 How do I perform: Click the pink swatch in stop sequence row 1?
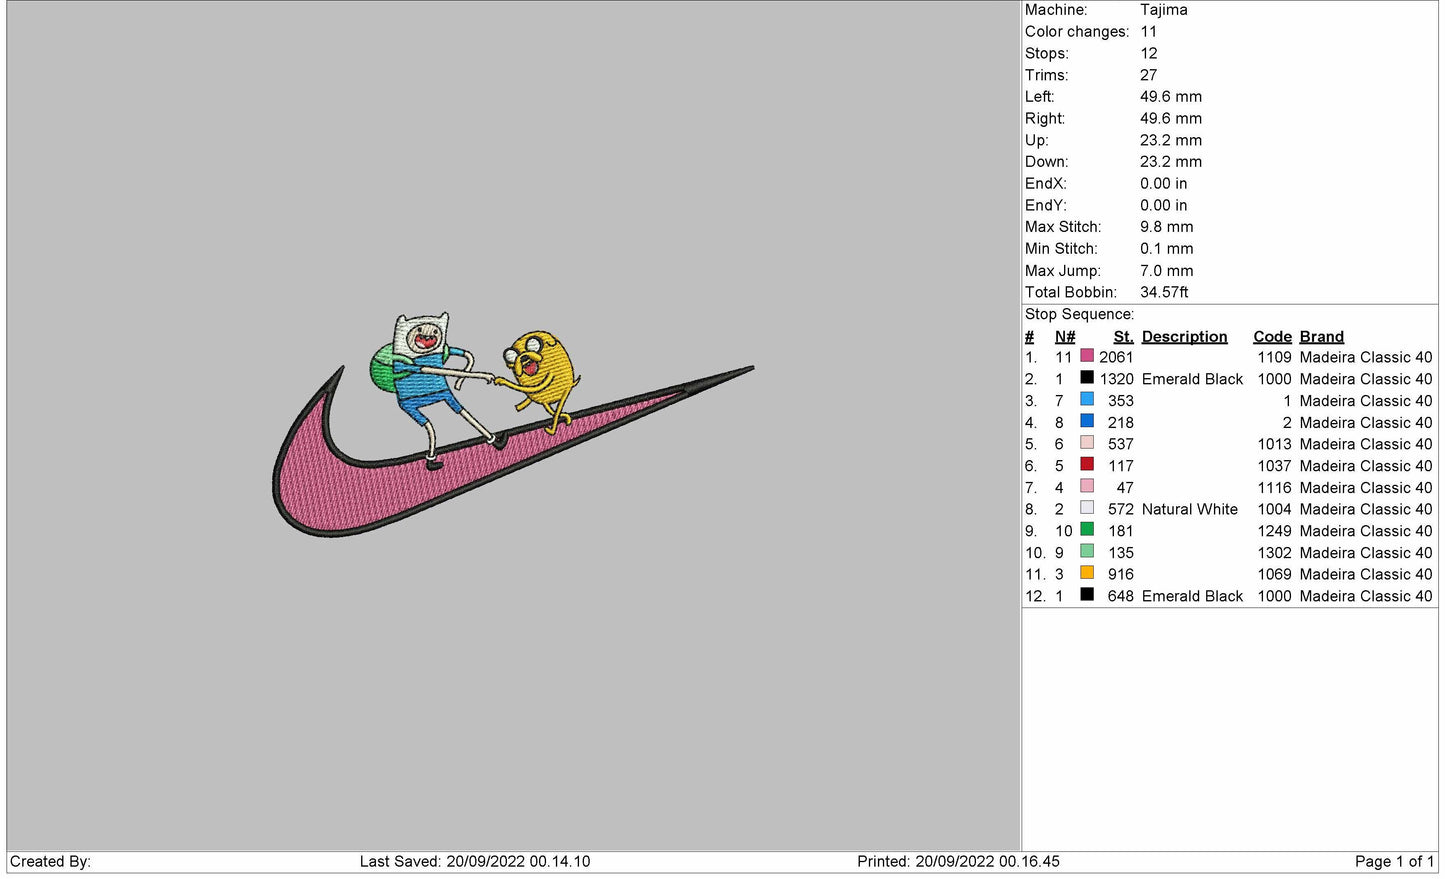click(1086, 356)
